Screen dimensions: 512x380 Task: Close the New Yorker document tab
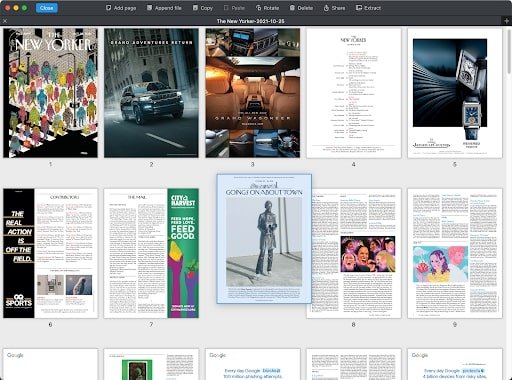pos(5,21)
